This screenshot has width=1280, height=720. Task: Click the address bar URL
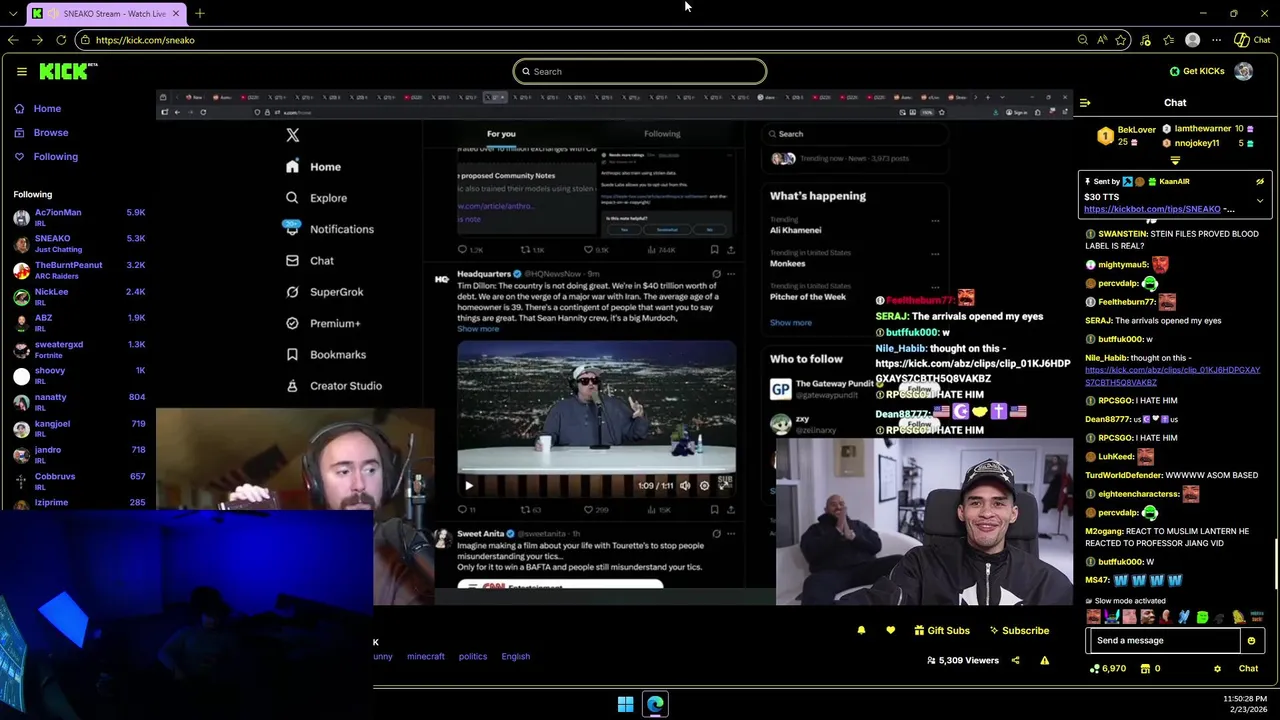pos(145,40)
